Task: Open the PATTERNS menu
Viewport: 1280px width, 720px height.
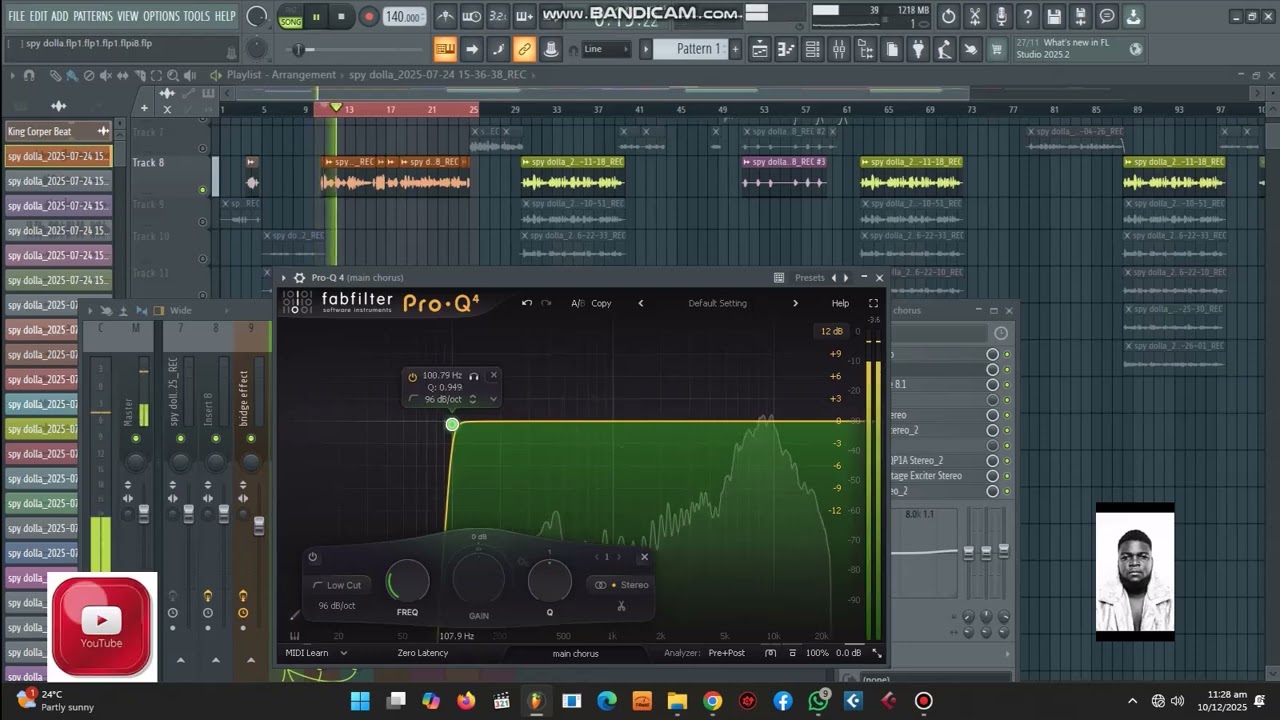Action: coord(93,16)
